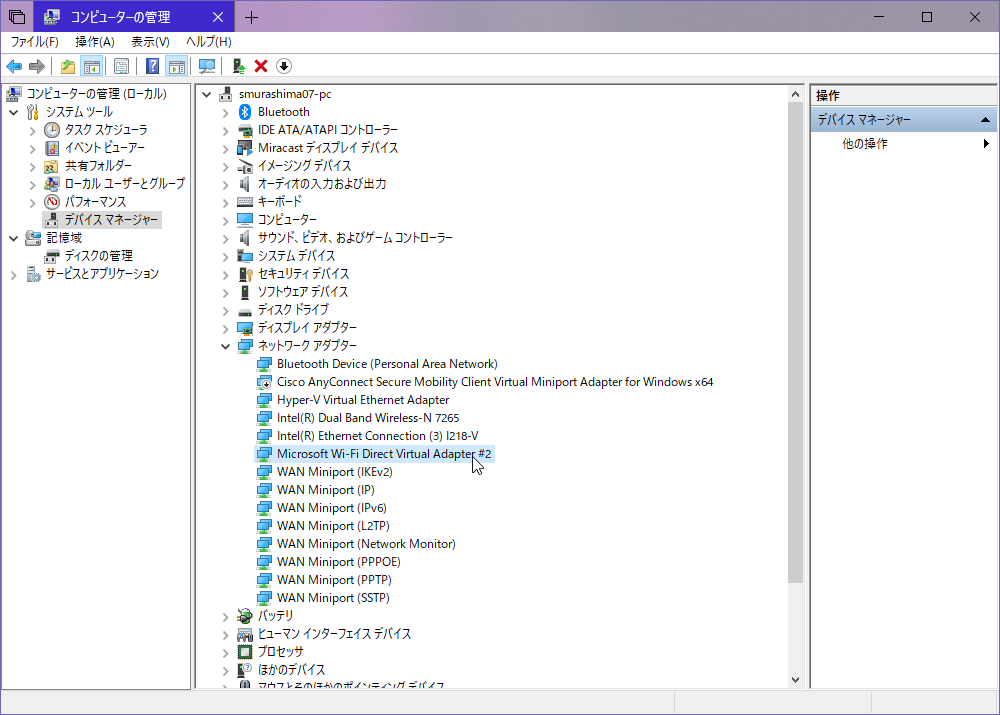Expand the タスク スケジューラ node

(x=32, y=130)
